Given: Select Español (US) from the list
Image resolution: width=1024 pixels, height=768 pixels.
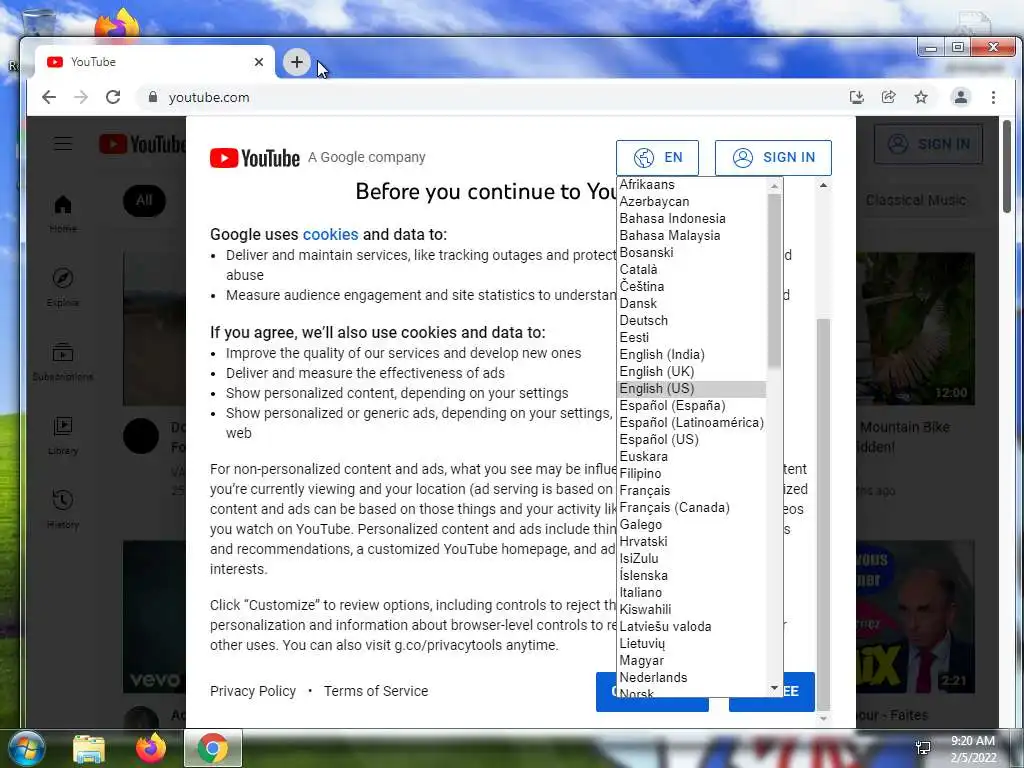Looking at the screenshot, I should point(692,440).
